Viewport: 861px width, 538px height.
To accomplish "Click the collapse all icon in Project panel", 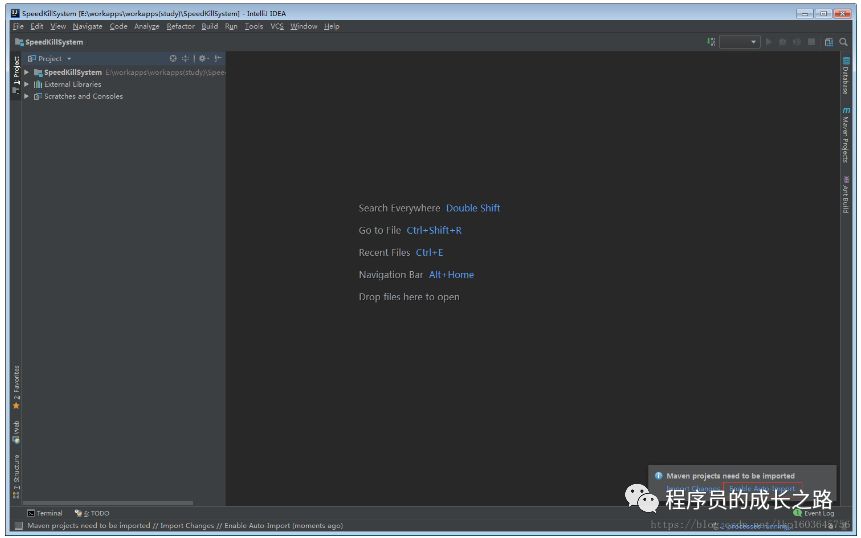I will click(x=186, y=58).
